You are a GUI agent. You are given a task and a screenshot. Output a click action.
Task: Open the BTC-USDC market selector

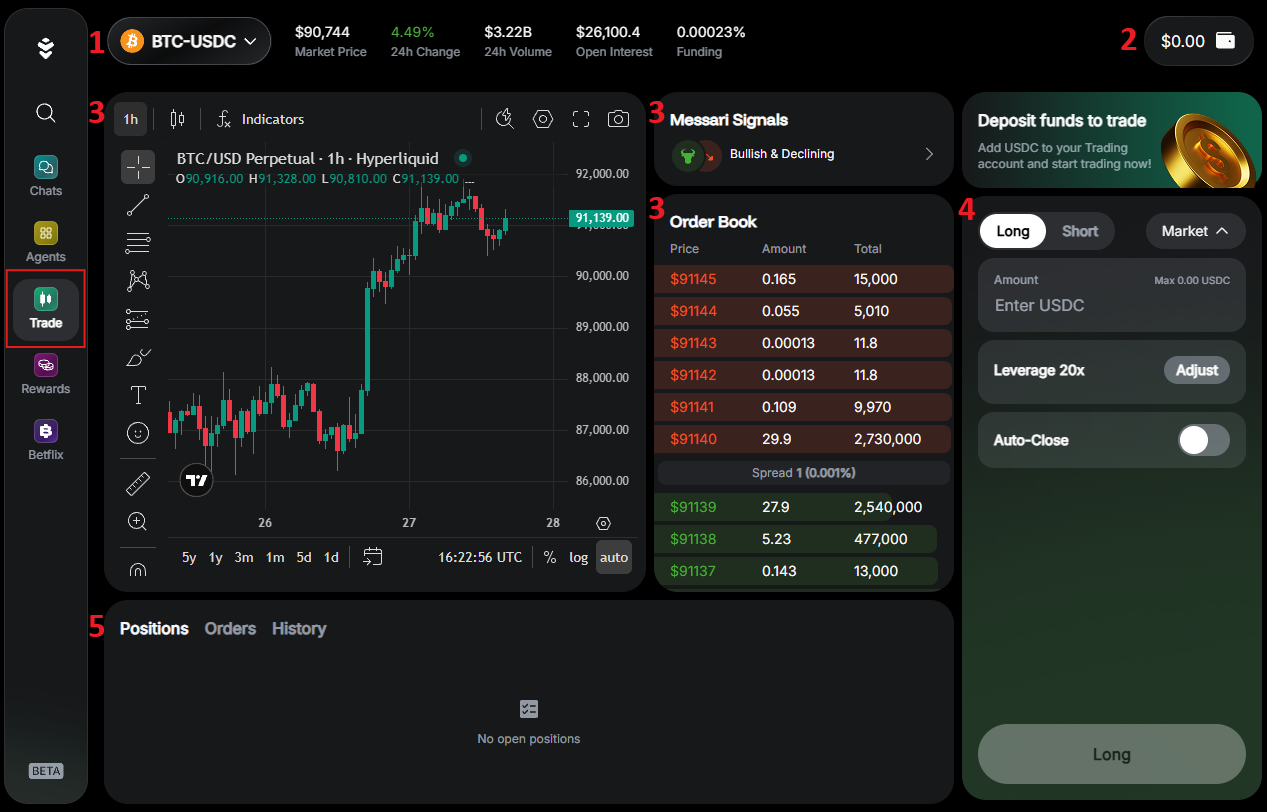(x=189, y=41)
